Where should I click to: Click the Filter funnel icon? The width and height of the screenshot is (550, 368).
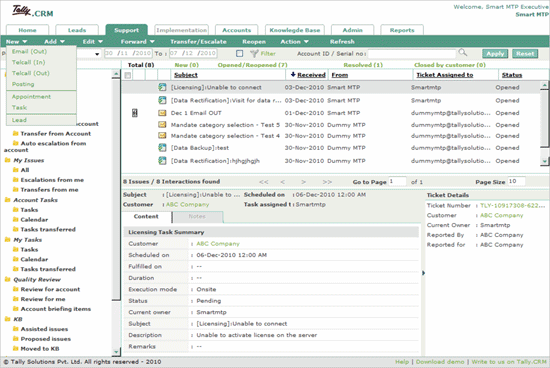tap(254, 54)
